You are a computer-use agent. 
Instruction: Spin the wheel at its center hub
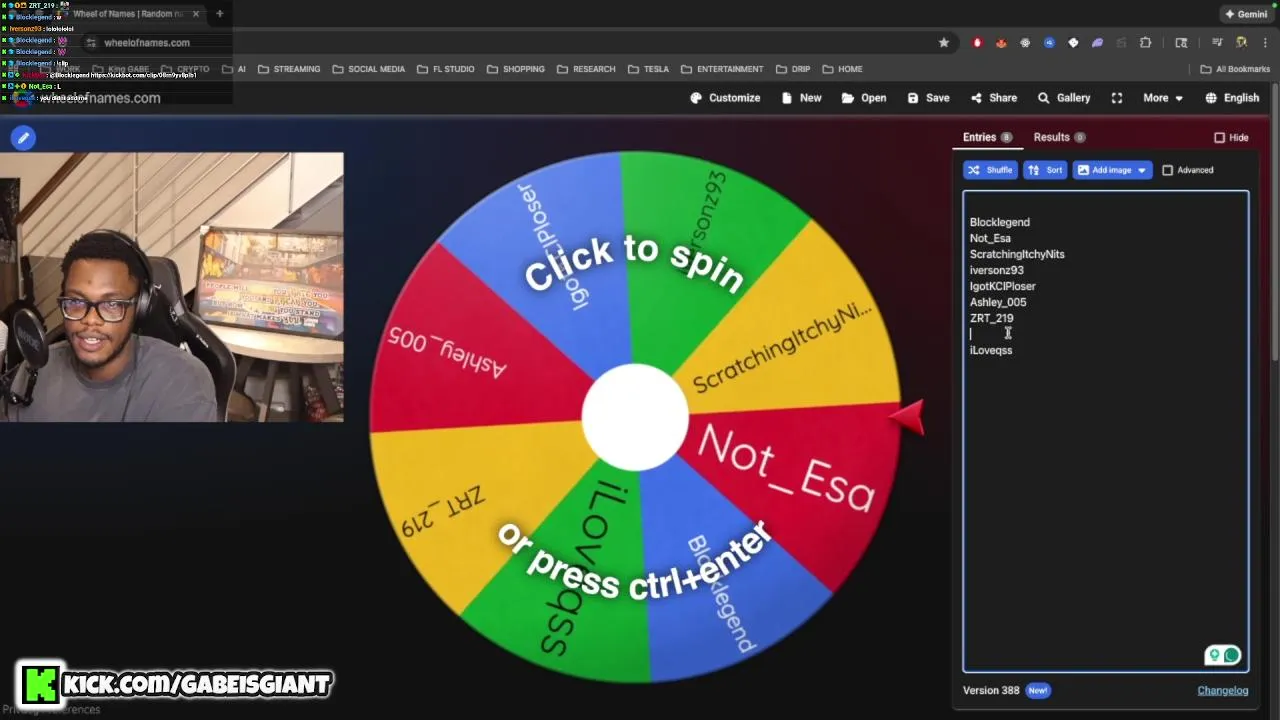click(635, 417)
